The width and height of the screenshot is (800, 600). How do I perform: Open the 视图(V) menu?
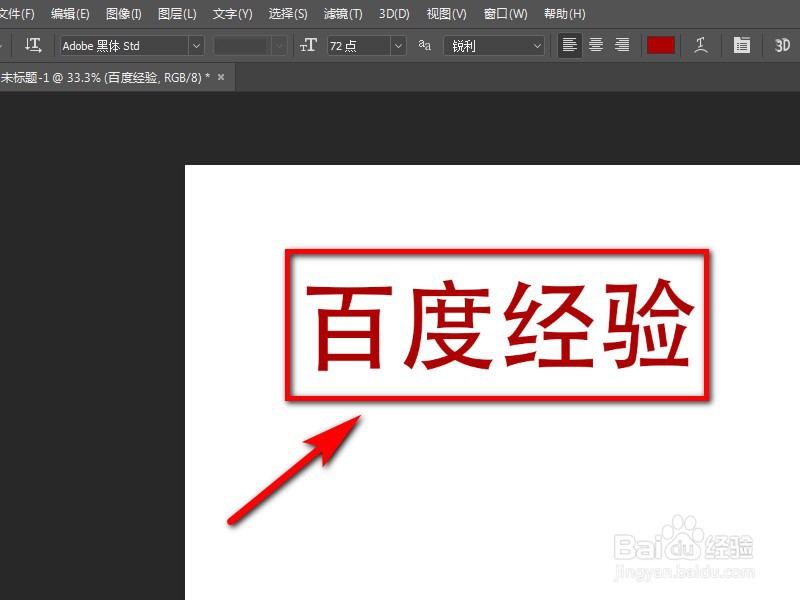(x=446, y=14)
